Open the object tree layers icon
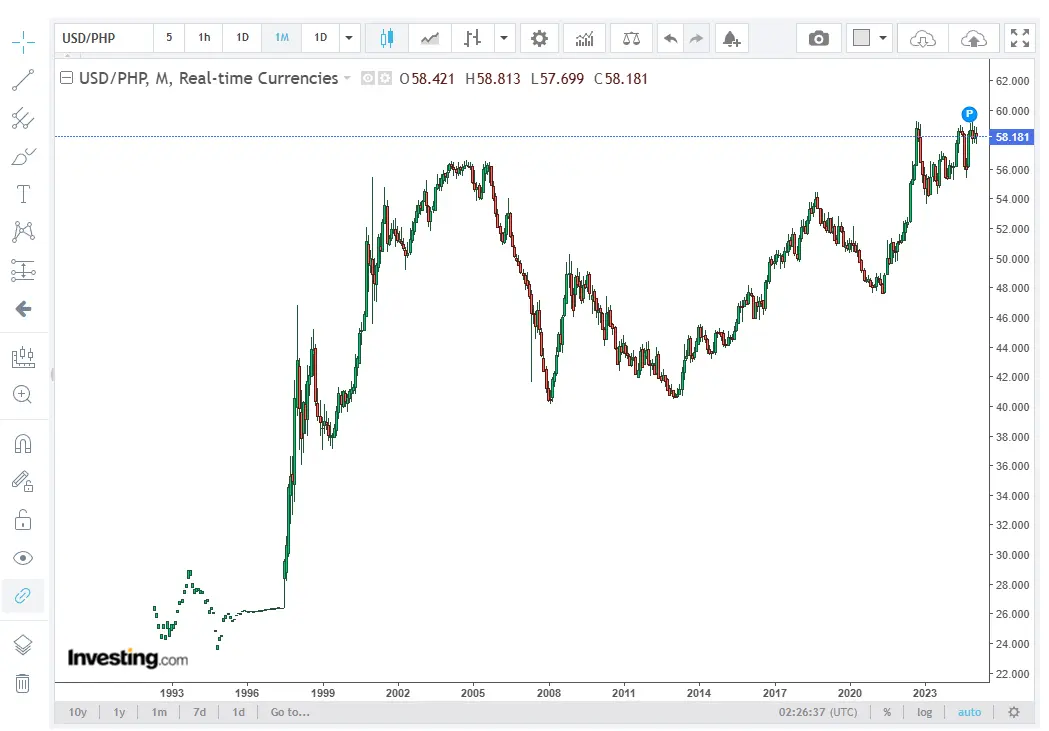This screenshot has height=731, width=1049. click(23, 645)
